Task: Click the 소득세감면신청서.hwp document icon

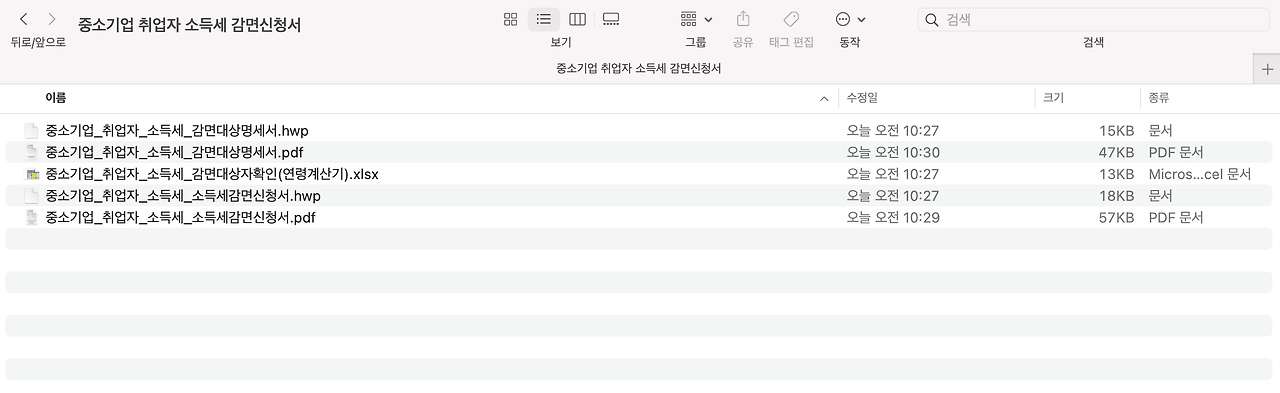Action: click(x=32, y=195)
